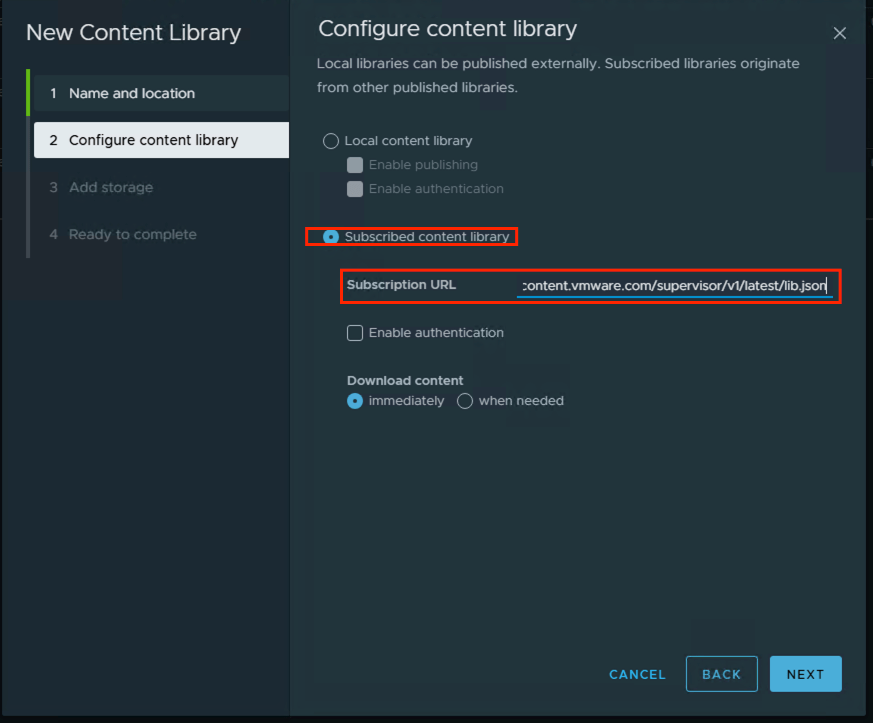Viewport: 873px width, 723px height.
Task: Enable publishing for the local library
Action: click(x=355, y=165)
